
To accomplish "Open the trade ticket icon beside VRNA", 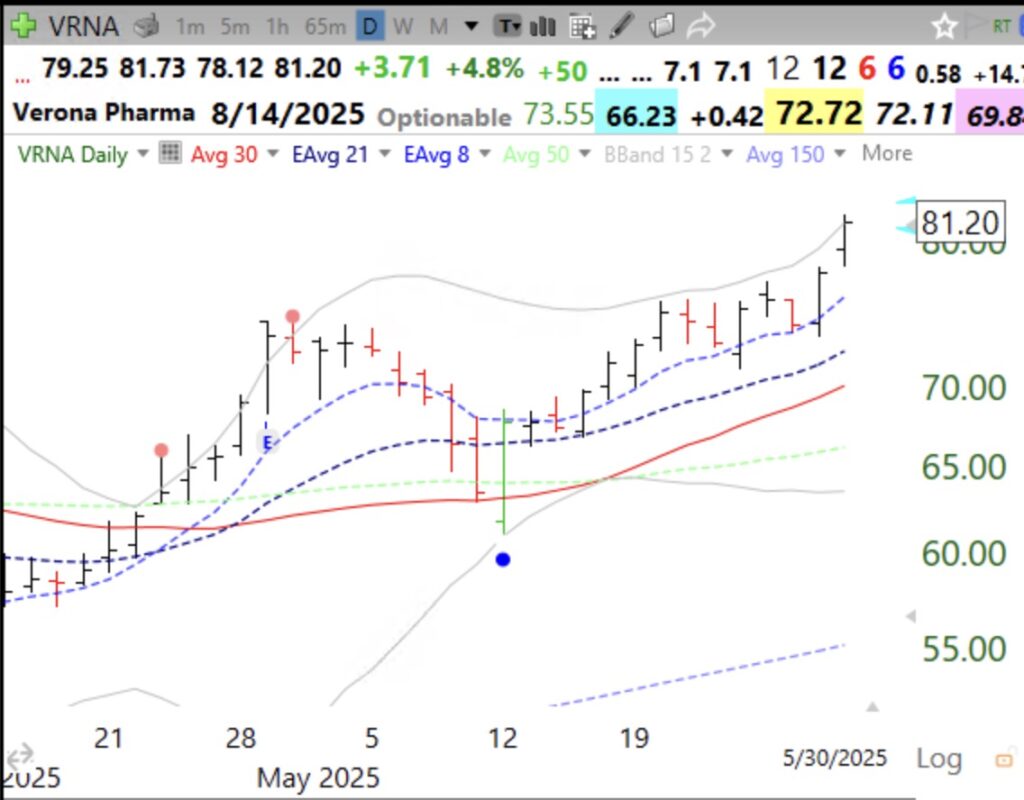I will (x=147, y=26).
